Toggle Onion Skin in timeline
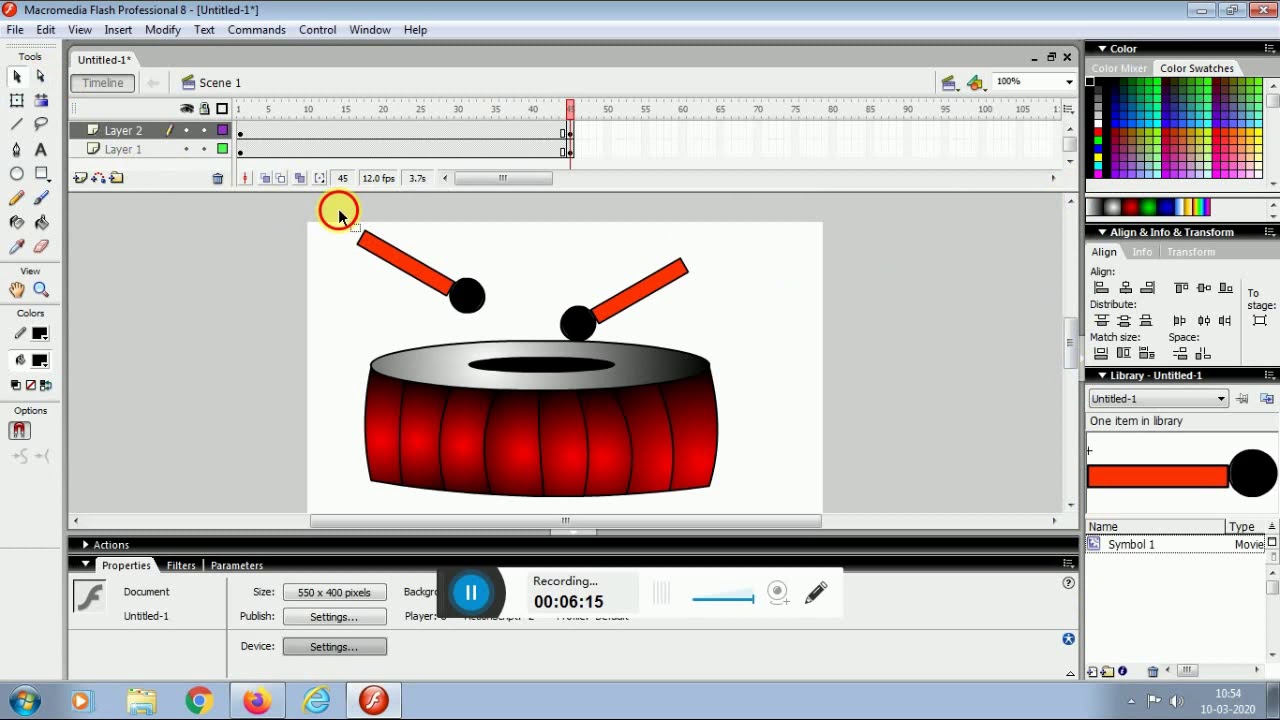Viewport: 1280px width, 720px height. [265, 178]
